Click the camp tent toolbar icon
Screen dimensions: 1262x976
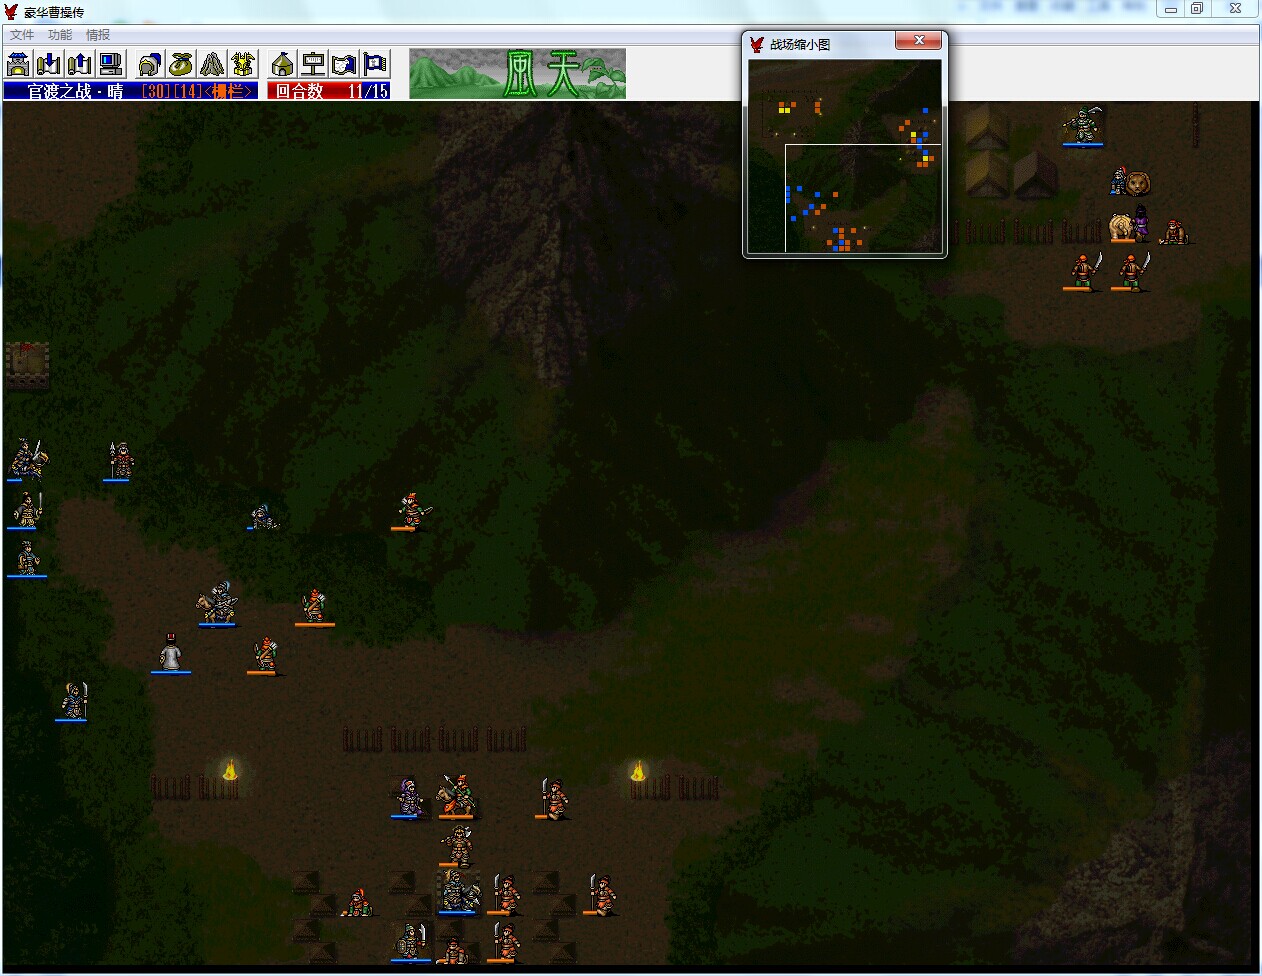point(283,64)
